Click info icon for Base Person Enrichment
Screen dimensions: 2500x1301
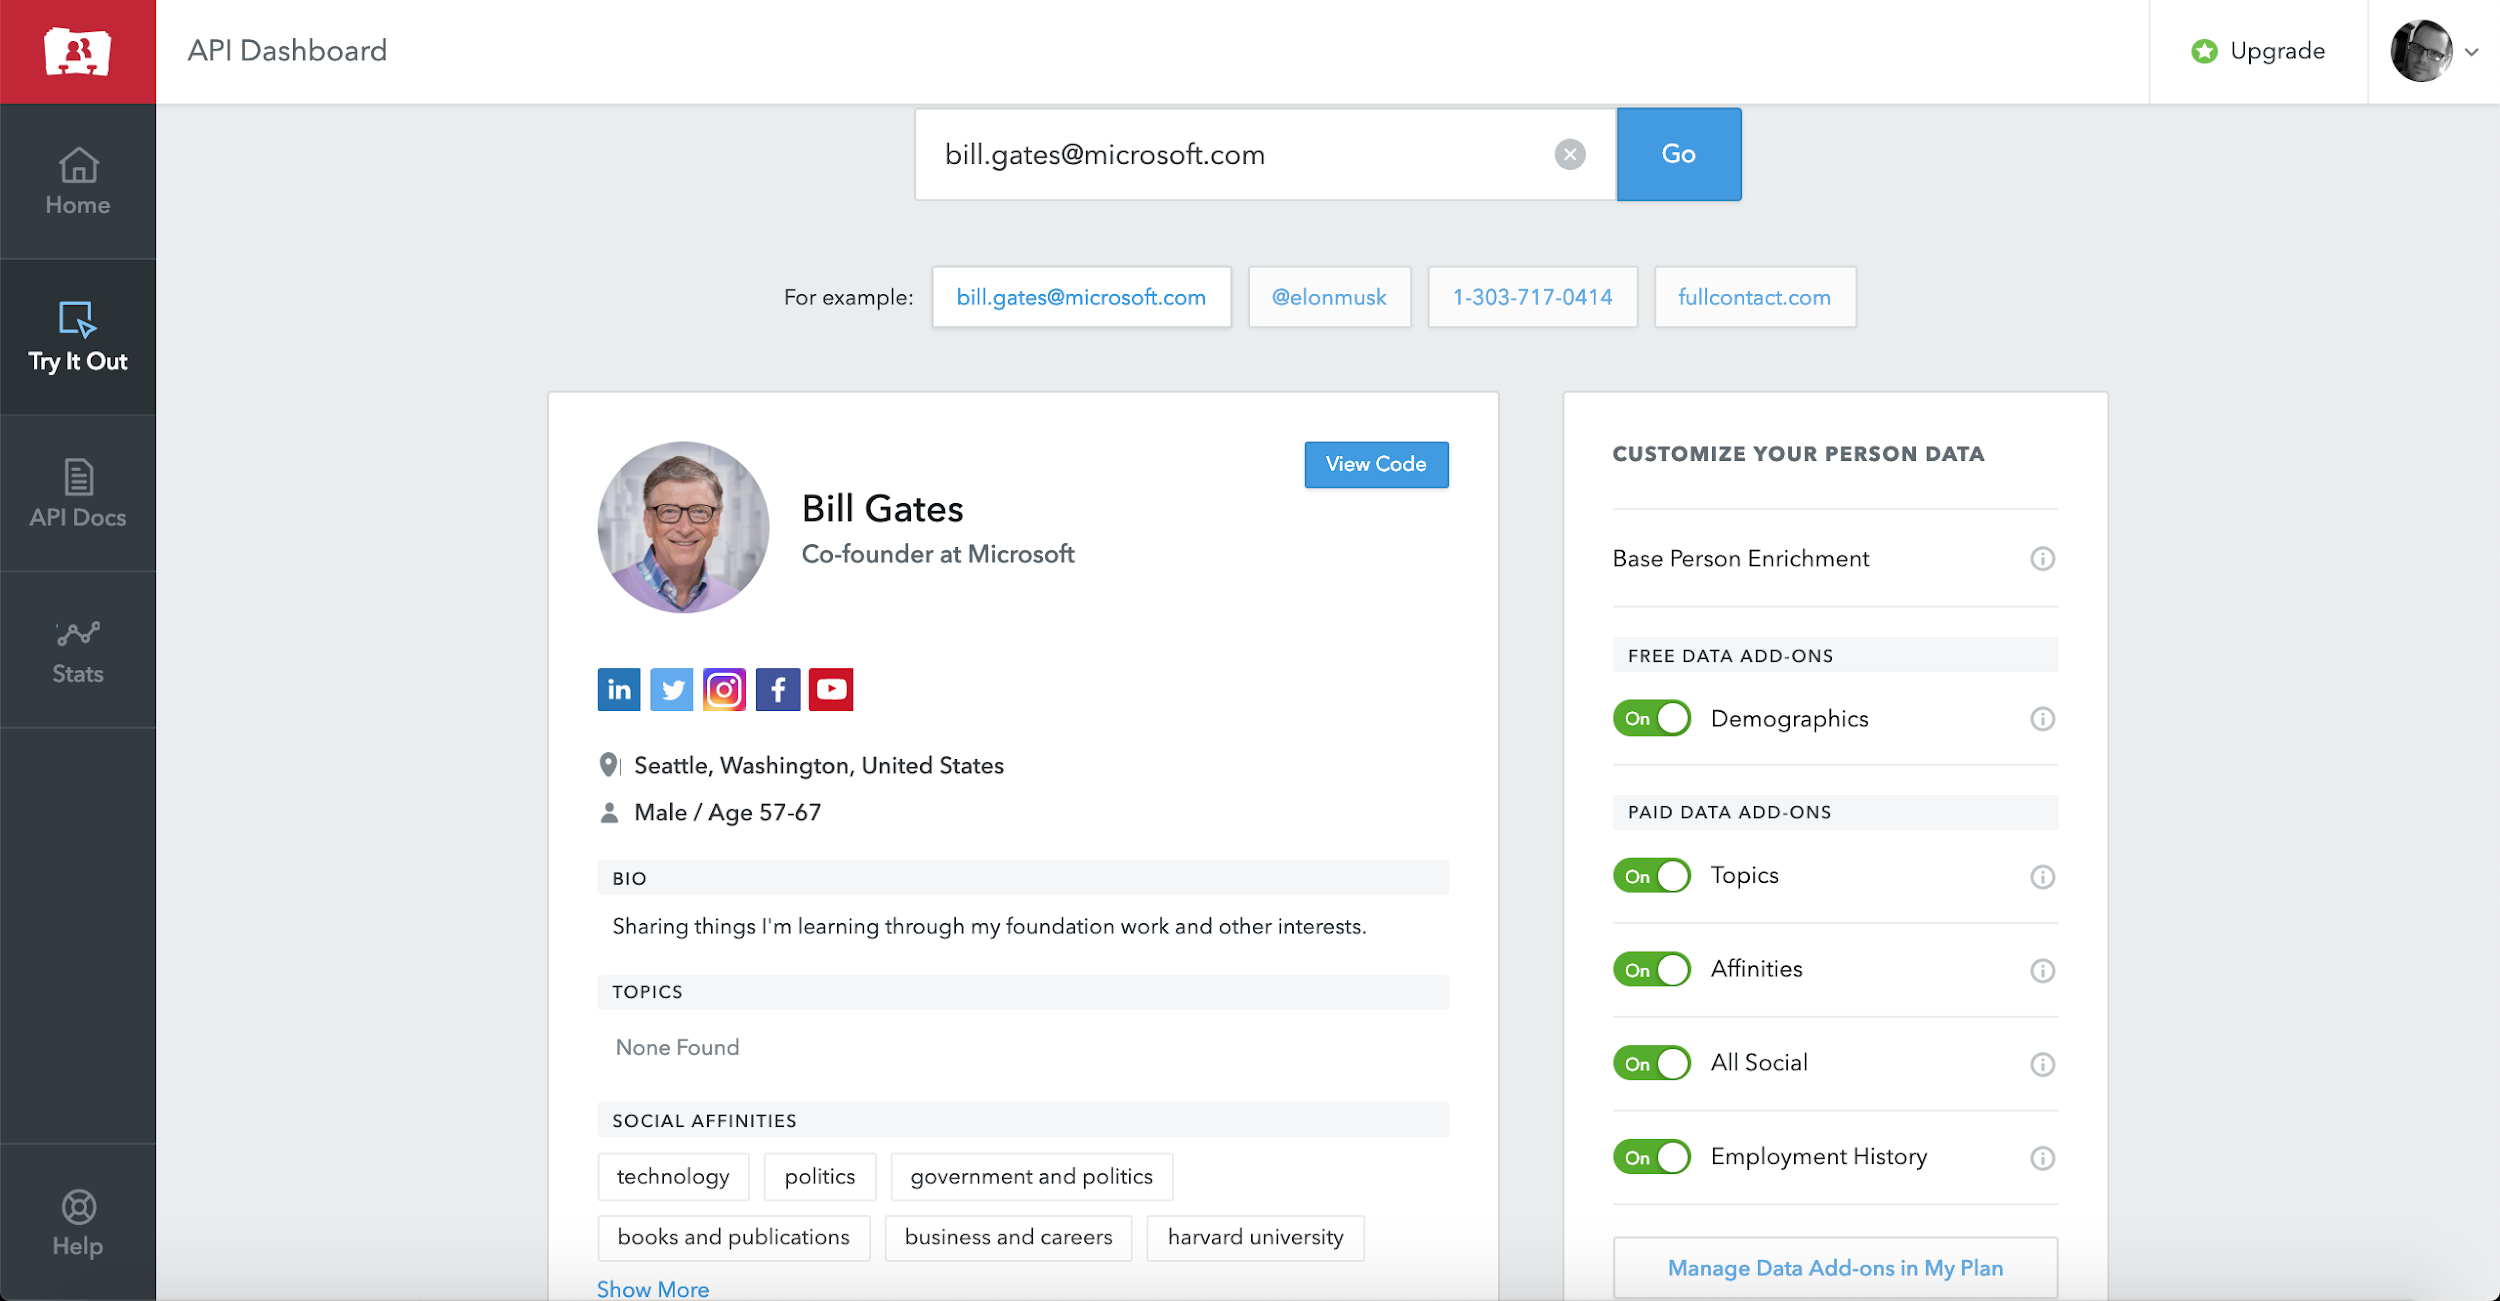[2042, 559]
